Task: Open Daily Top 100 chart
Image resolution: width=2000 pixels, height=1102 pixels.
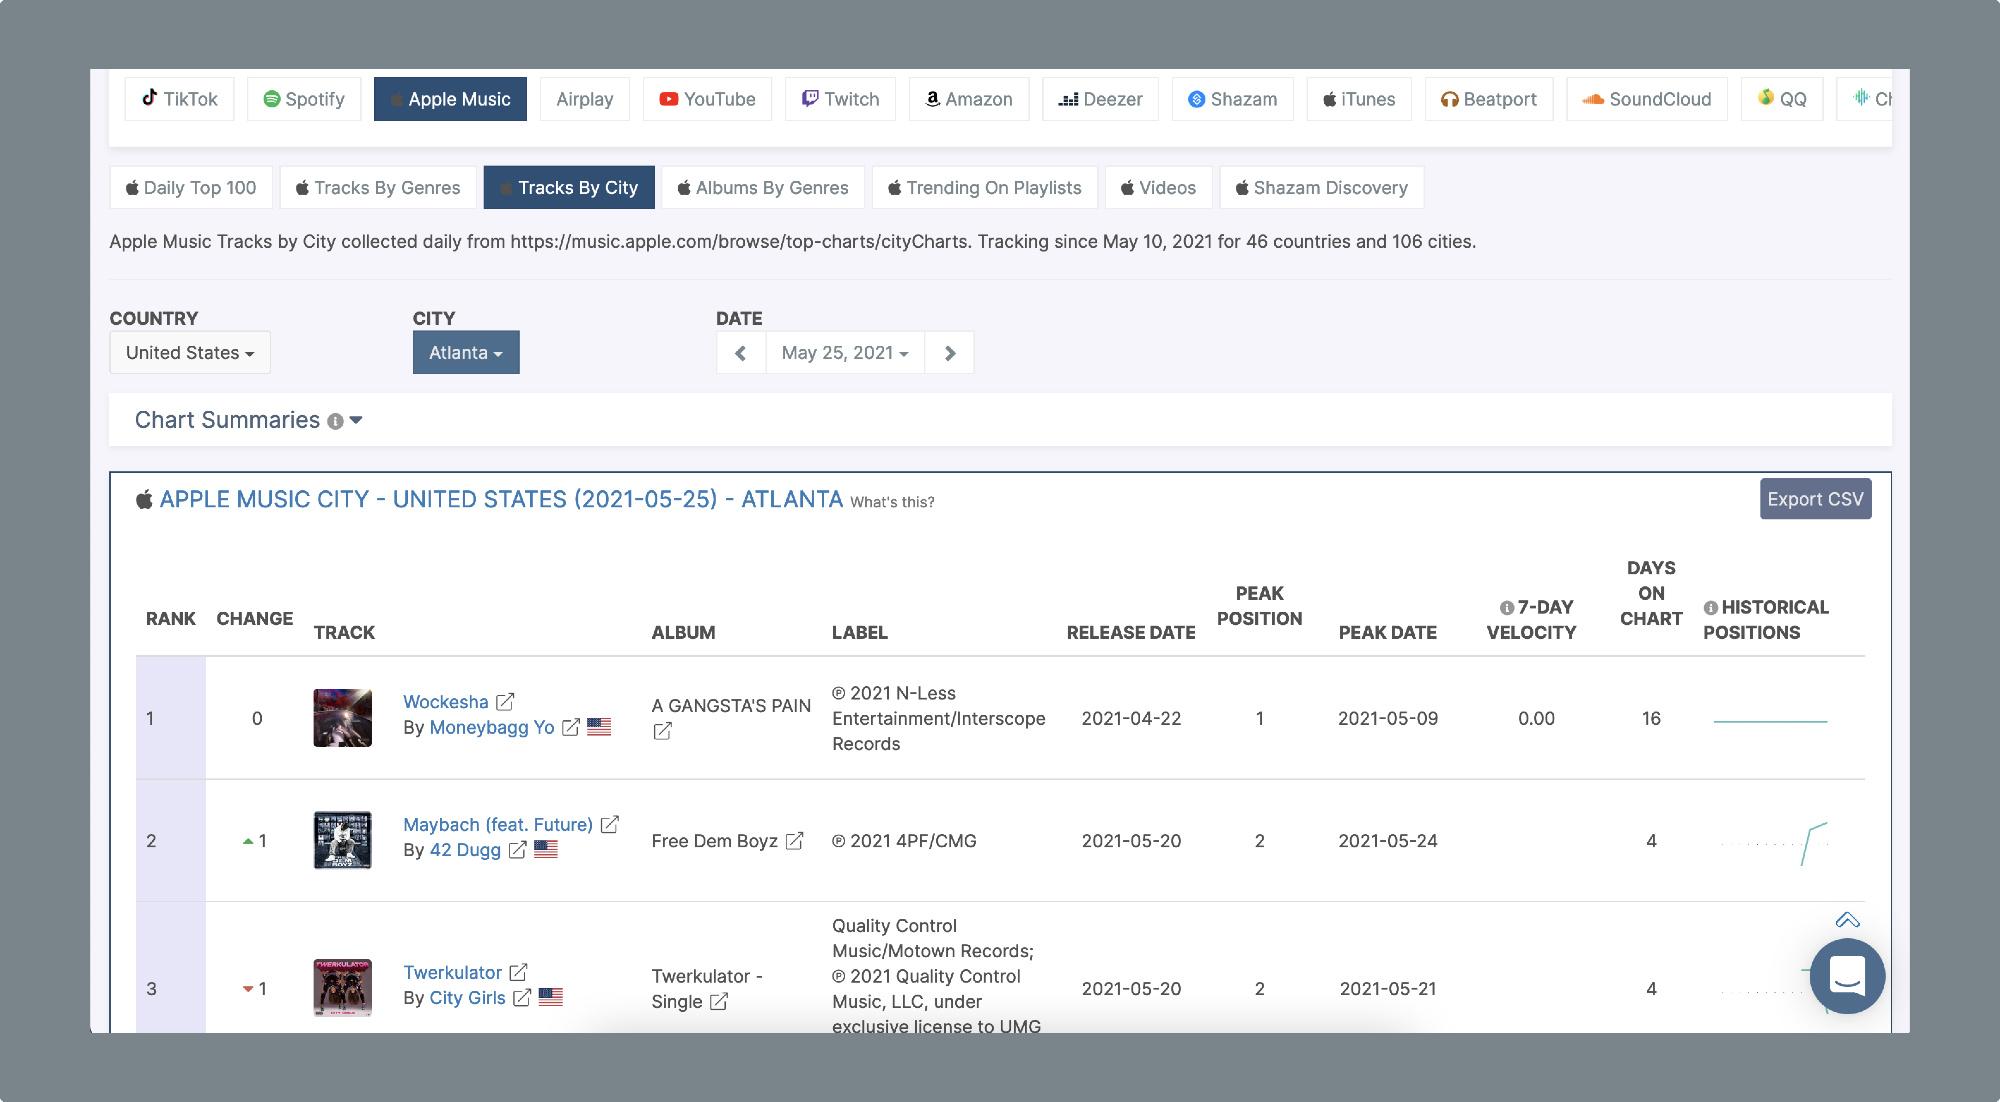Action: point(191,187)
